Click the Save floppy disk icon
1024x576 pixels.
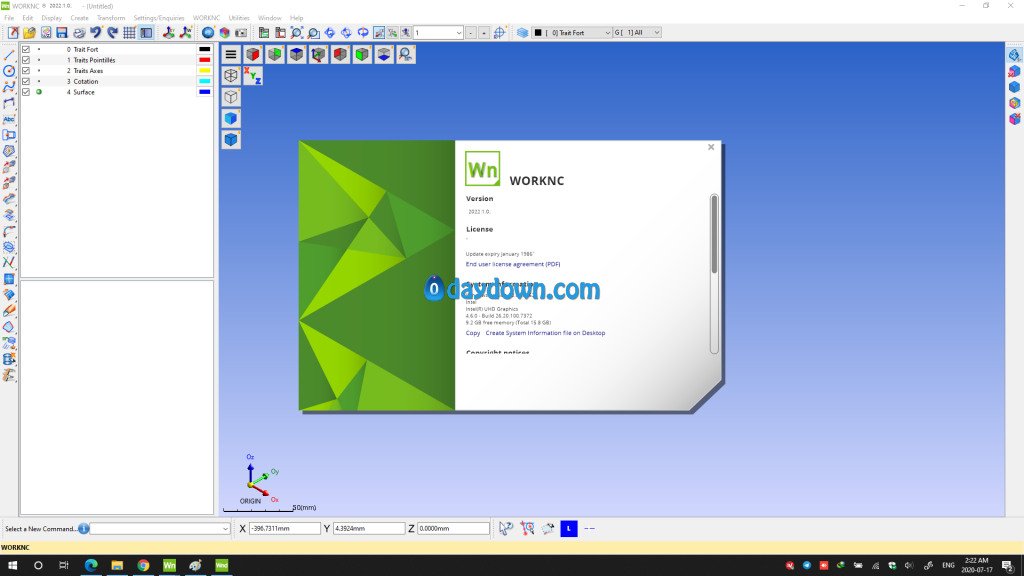coord(62,33)
